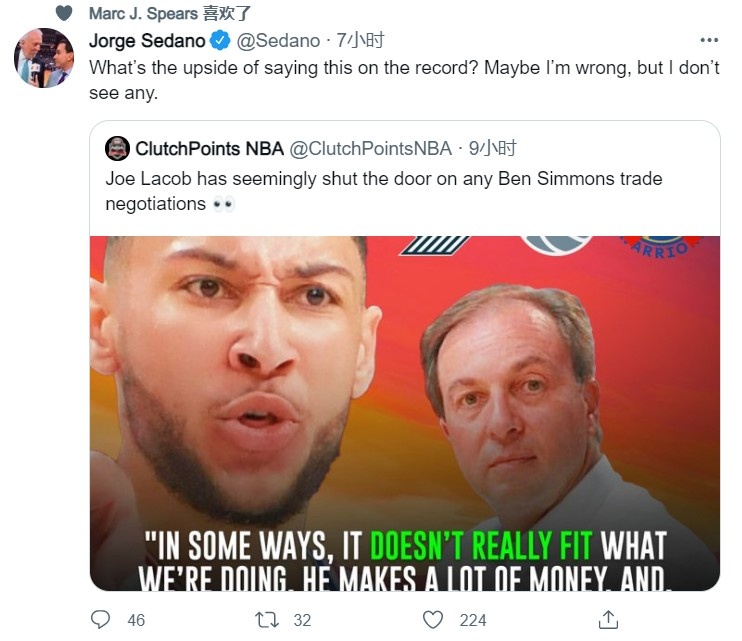Click the small heart icon beside Marc J. Spears

click(x=63, y=14)
